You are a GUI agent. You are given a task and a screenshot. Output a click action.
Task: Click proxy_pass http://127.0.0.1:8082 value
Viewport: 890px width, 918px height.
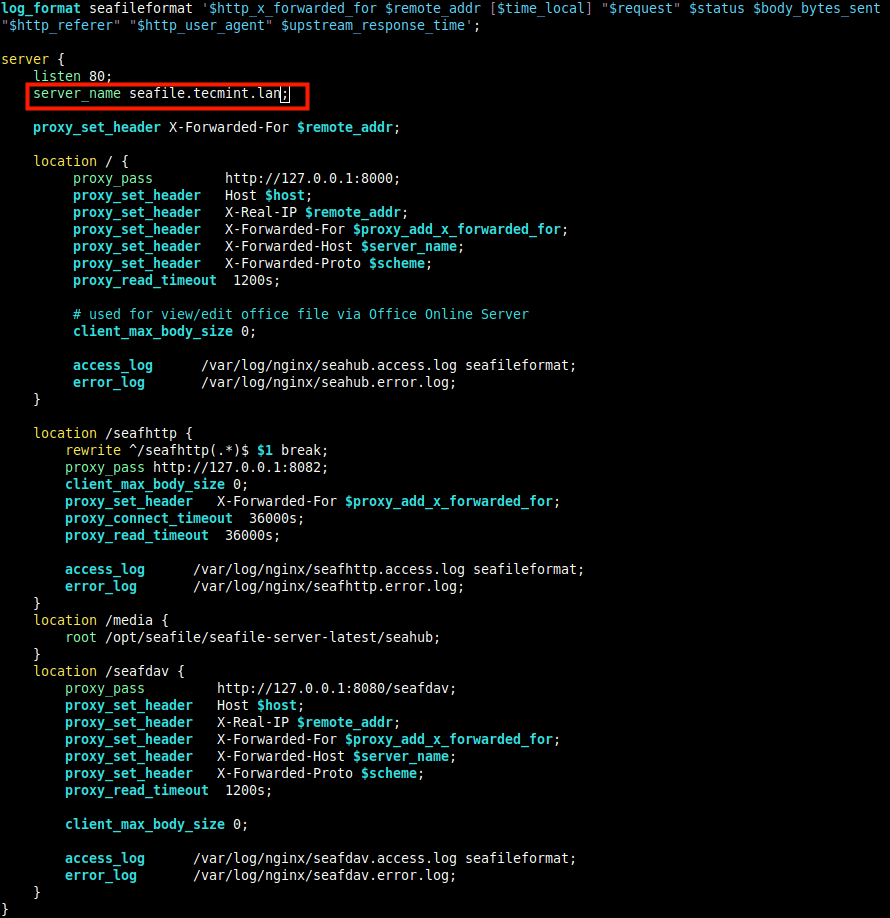point(241,468)
